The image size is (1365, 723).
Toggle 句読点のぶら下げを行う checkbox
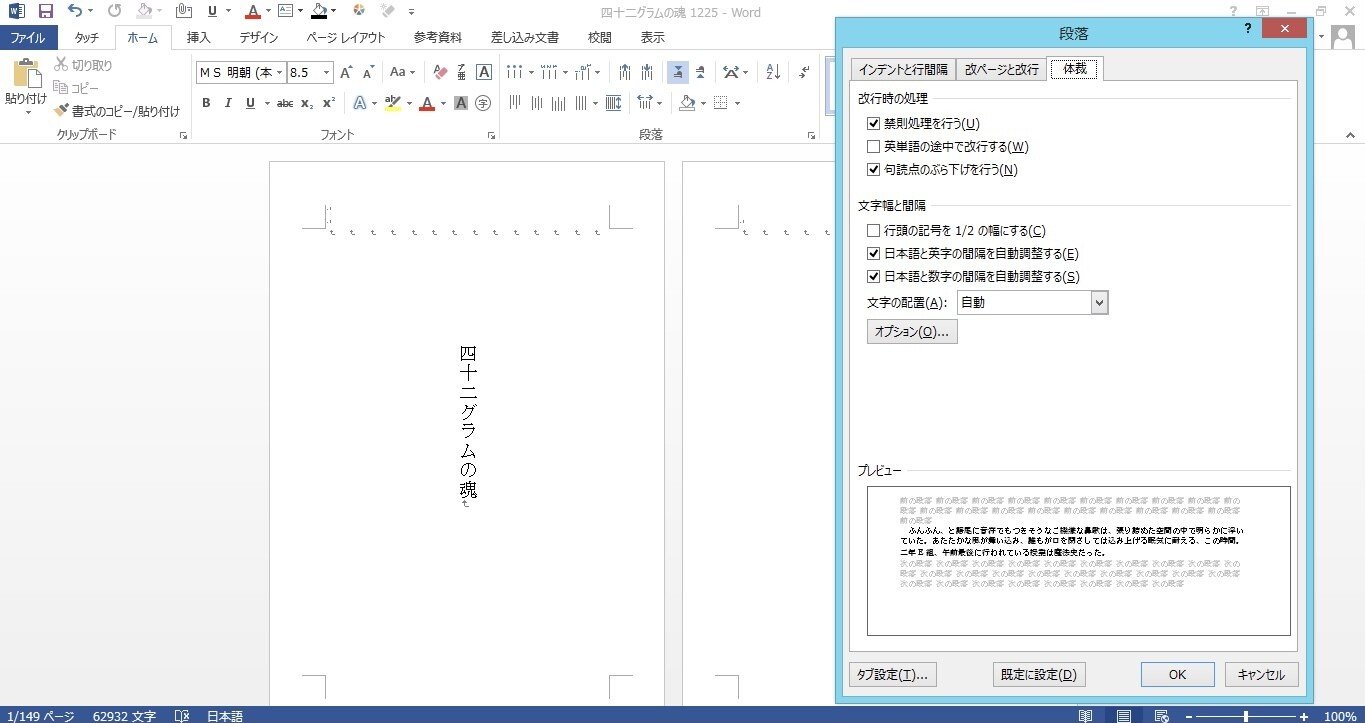pyautogui.click(x=874, y=169)
